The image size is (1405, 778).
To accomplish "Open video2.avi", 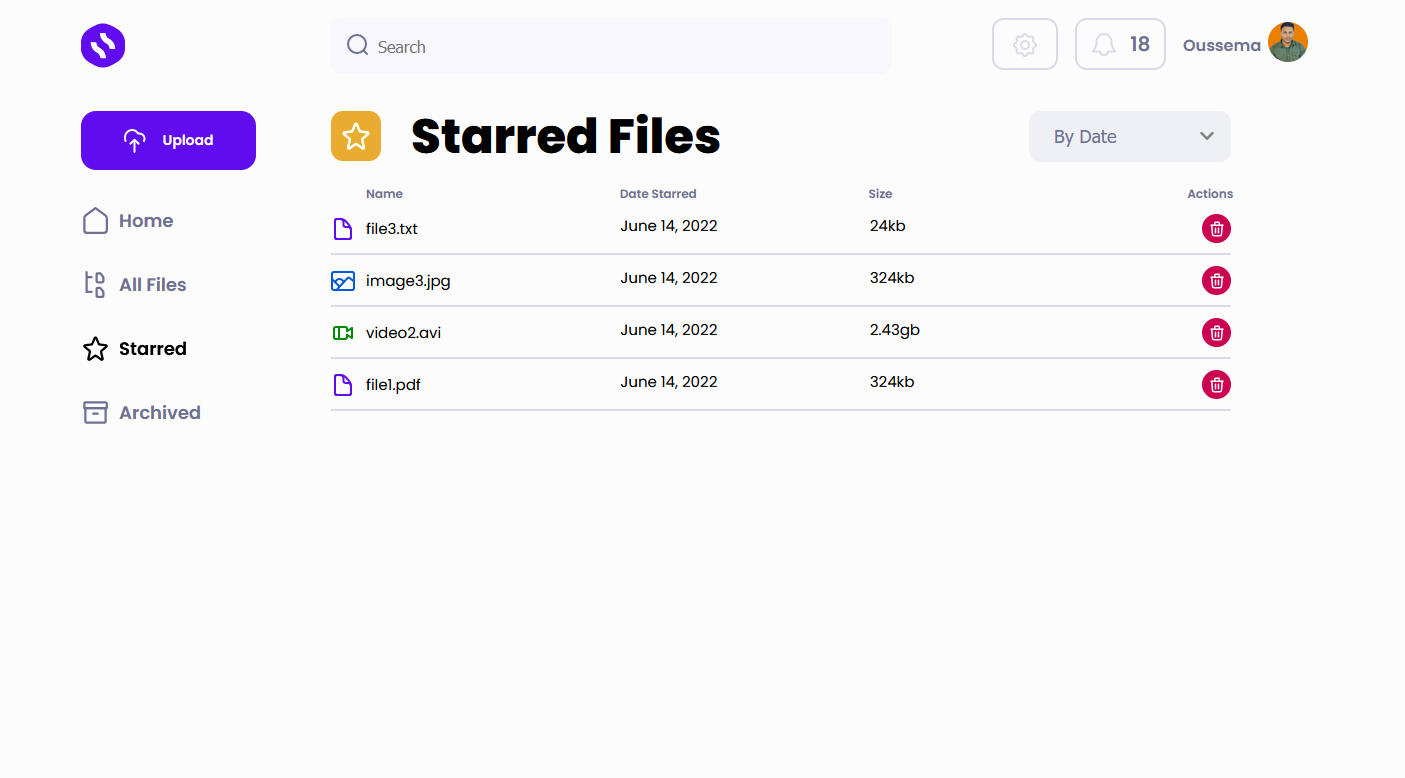I will click(x=403, y=333).
